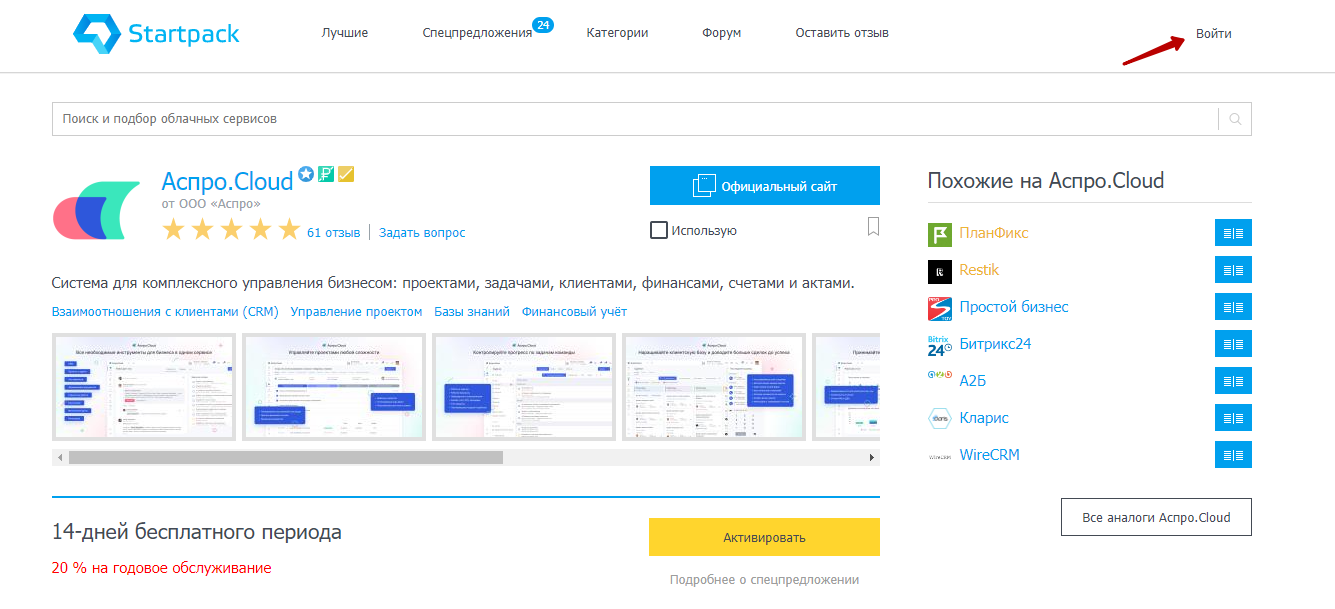Click compare icon next to WireCRM
The height and width of the screenshot is (609, 1335).
(x=1233, y=455)
